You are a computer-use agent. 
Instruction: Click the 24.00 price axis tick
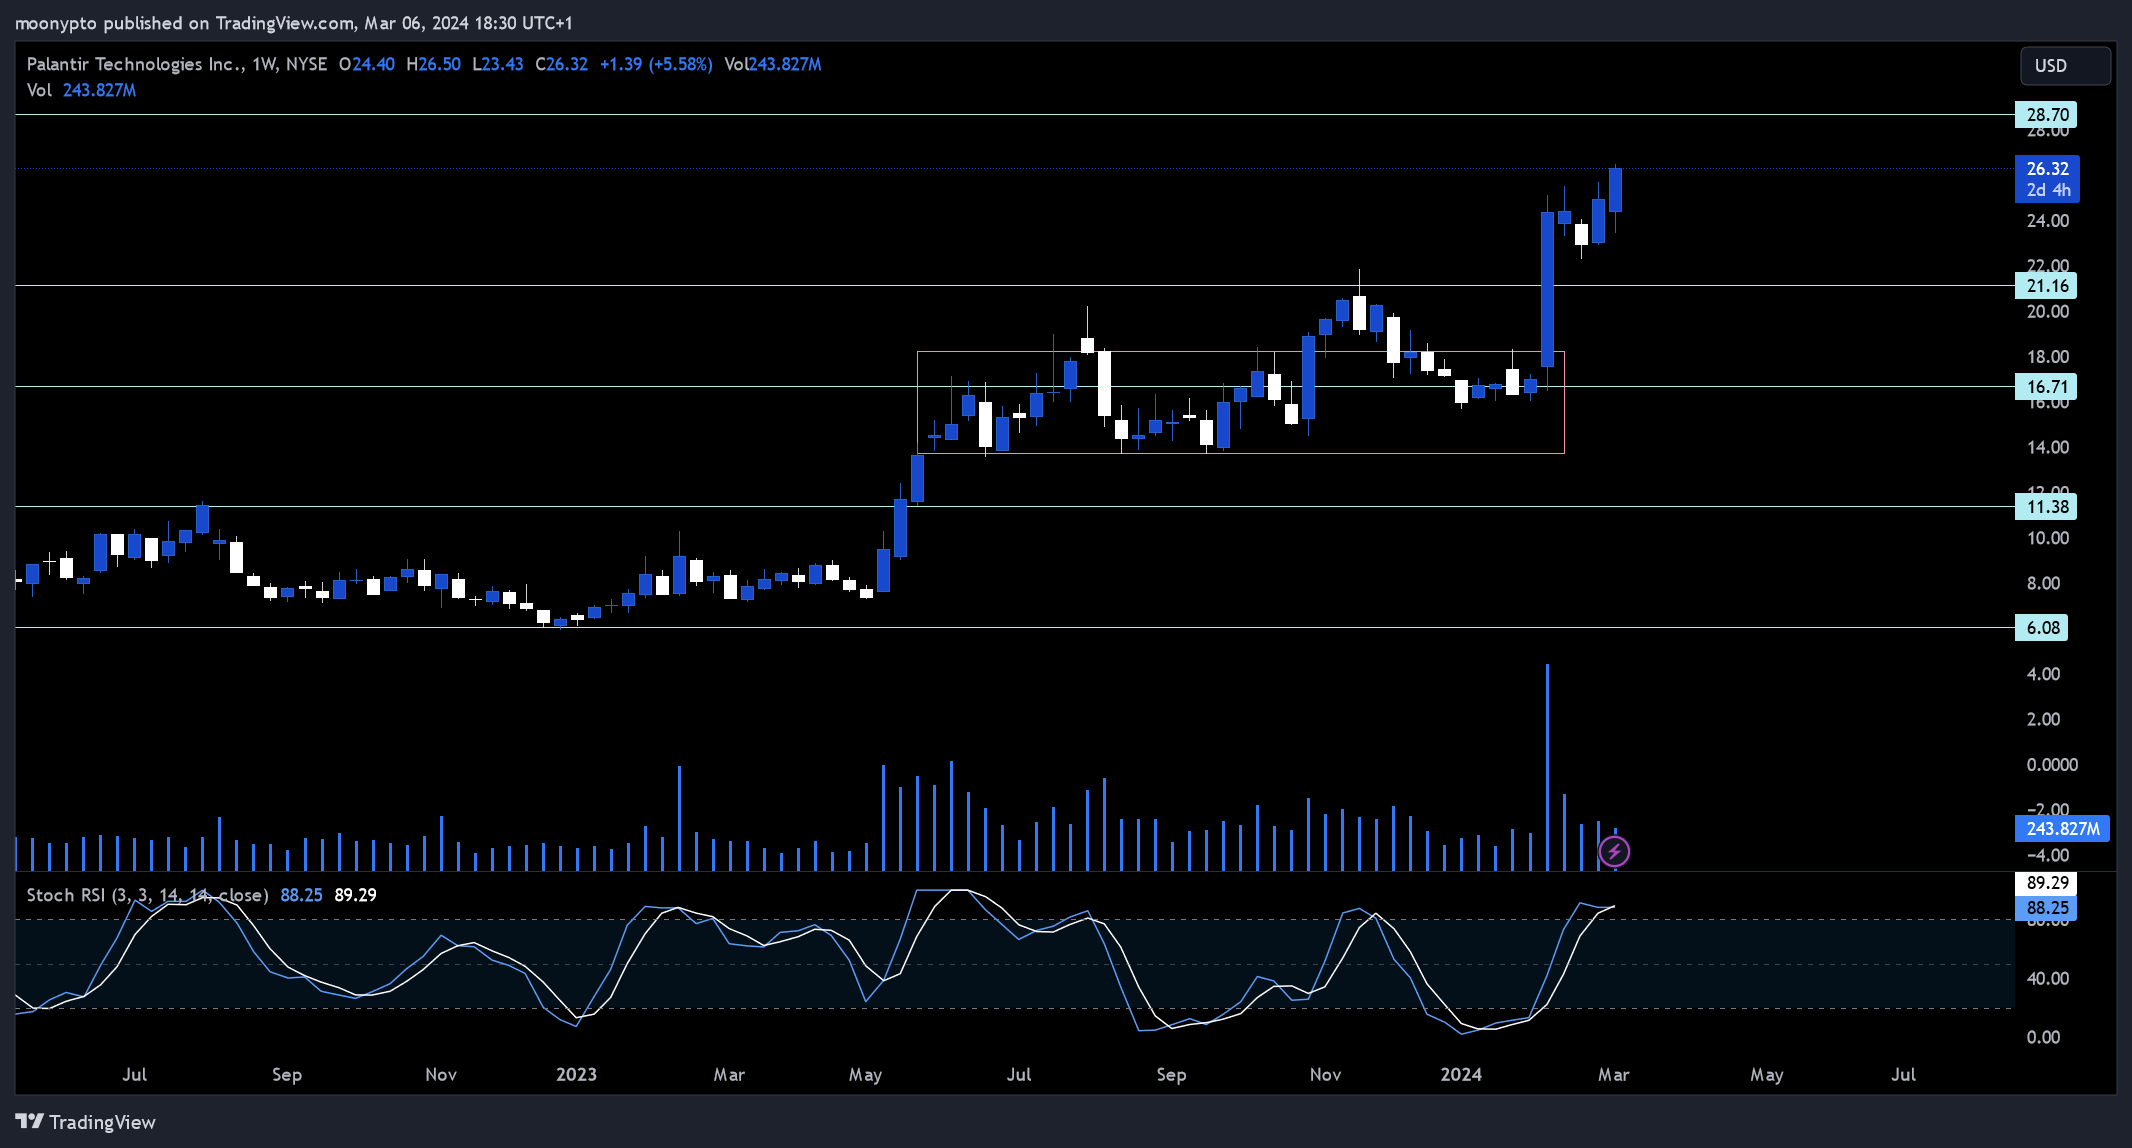coord(2047,221)
